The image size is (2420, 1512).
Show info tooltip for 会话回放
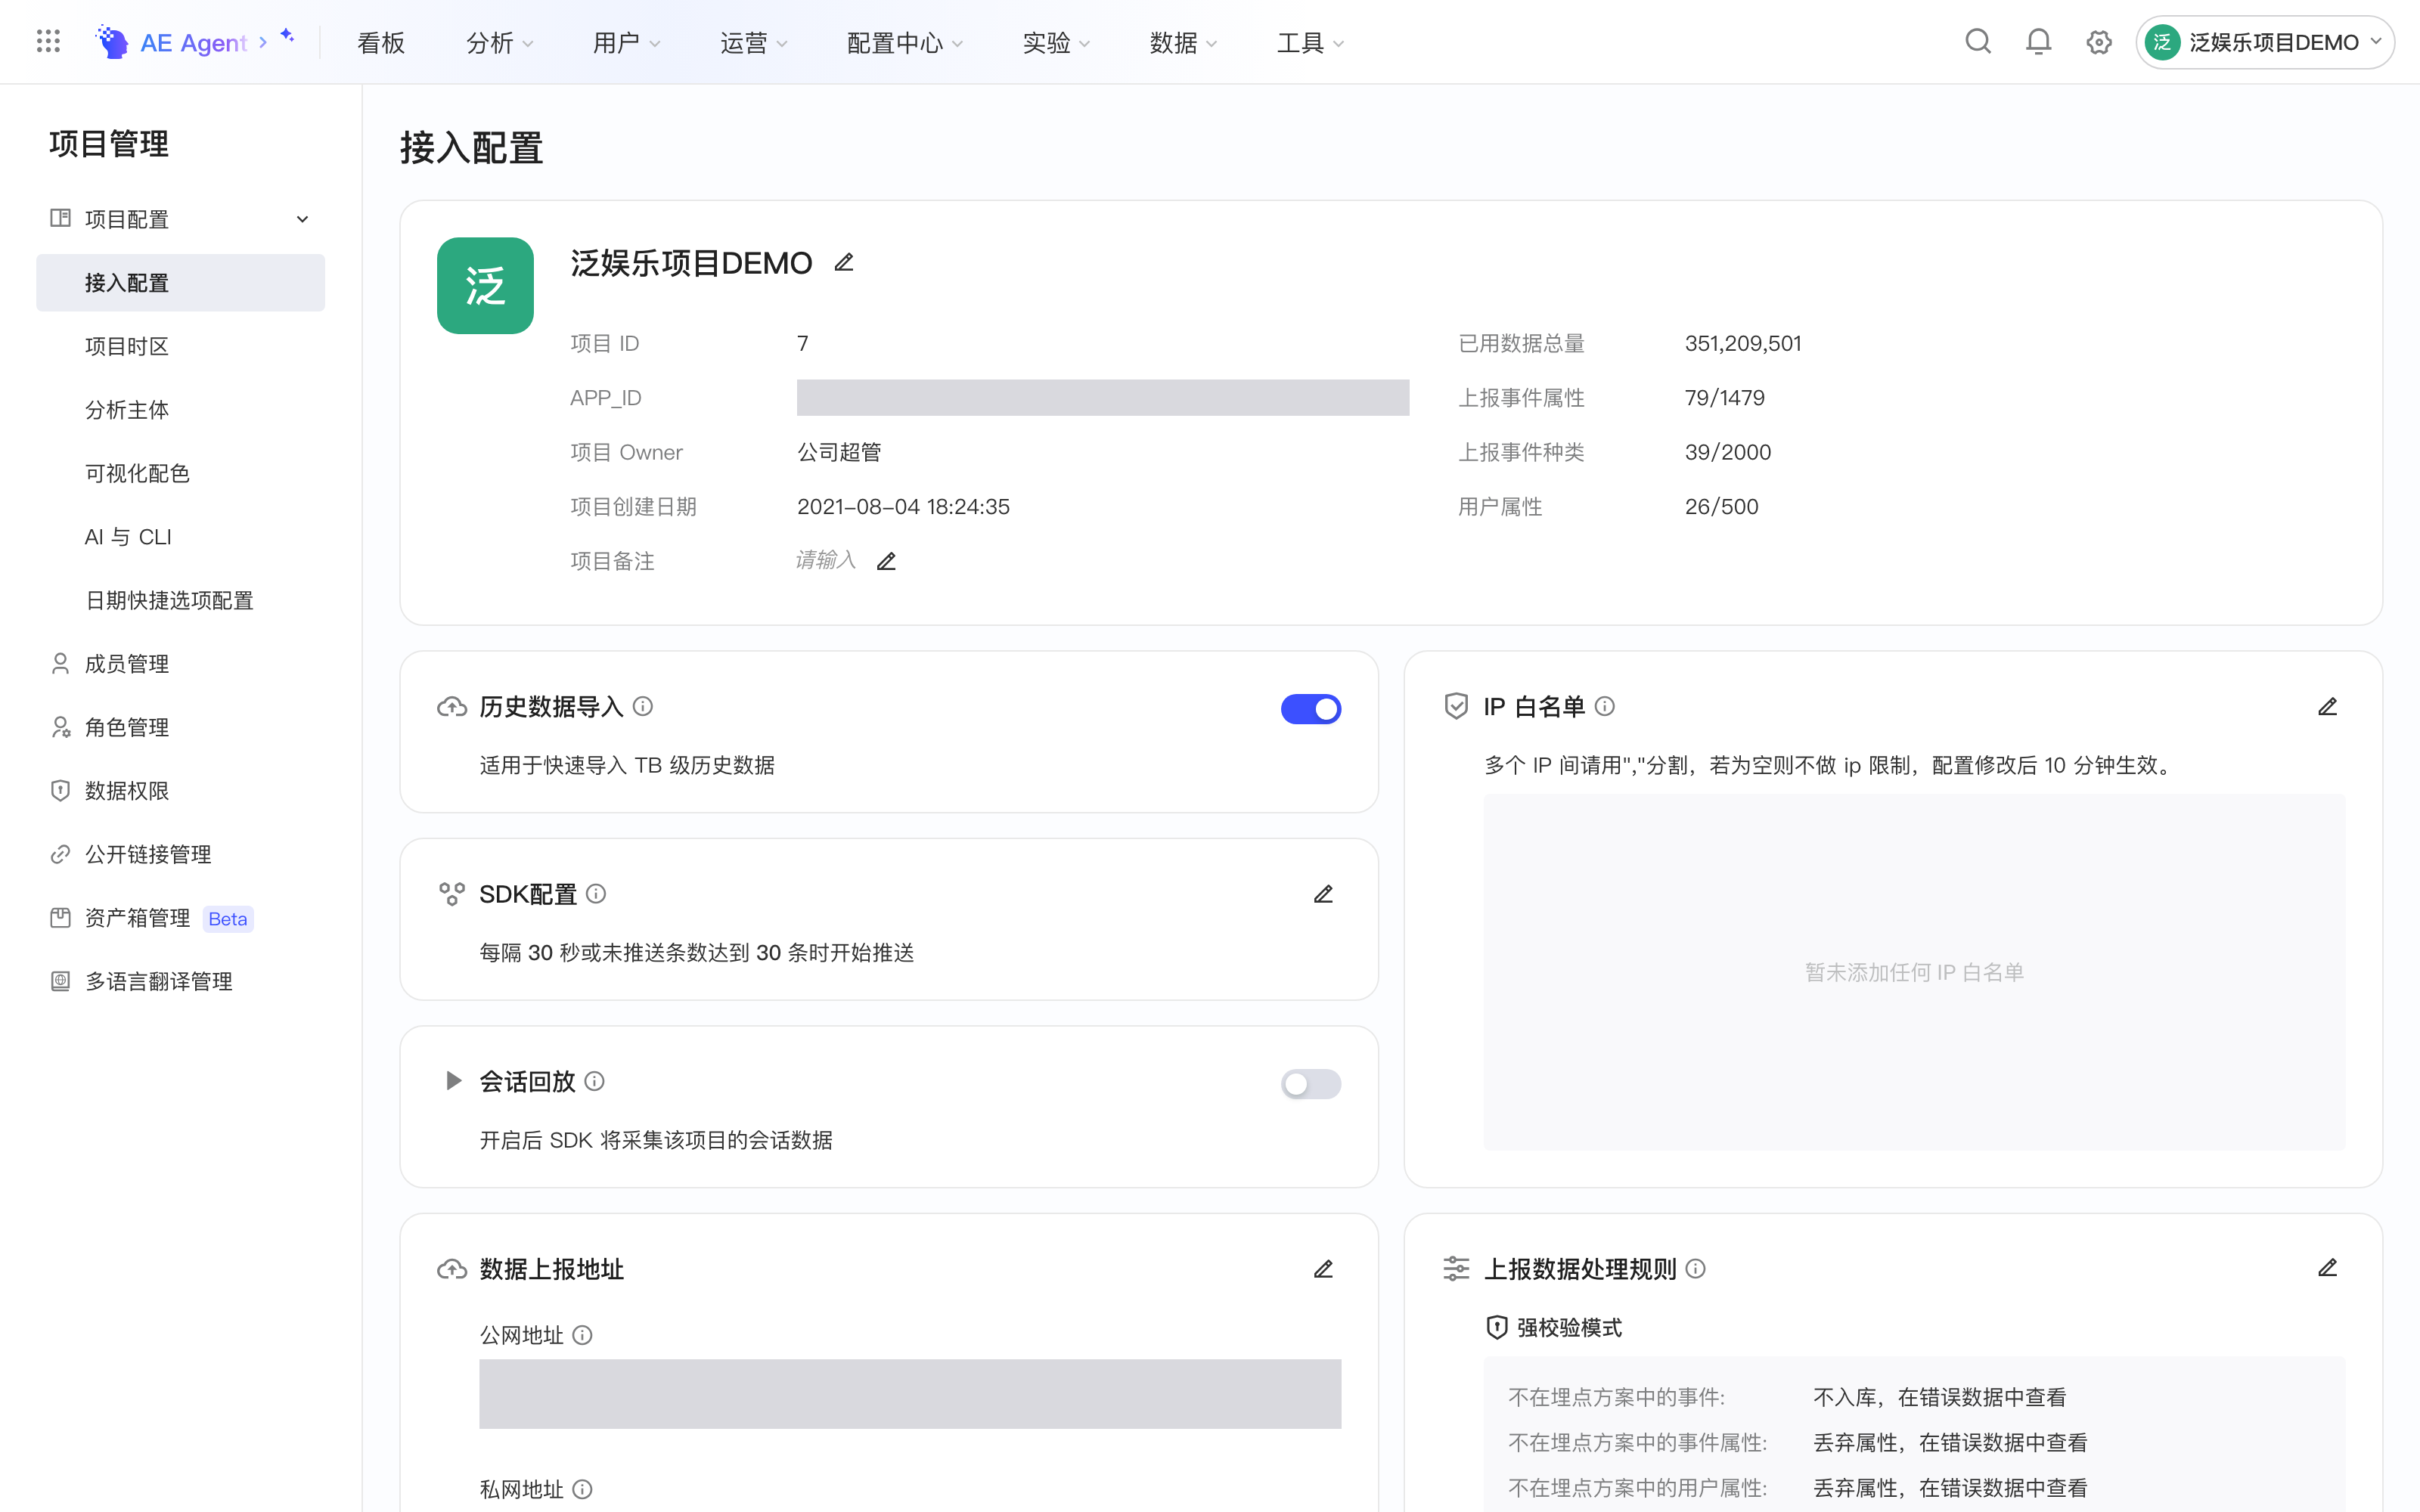pos(594,1081)
